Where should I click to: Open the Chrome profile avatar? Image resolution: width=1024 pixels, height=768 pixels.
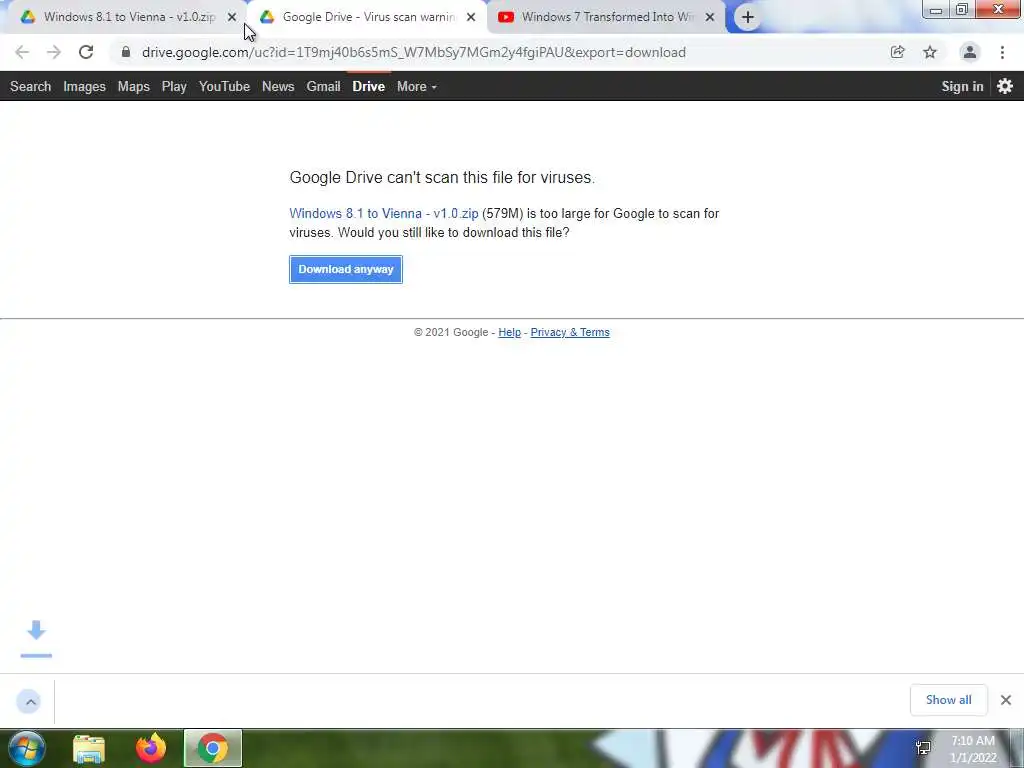point(970,52)
